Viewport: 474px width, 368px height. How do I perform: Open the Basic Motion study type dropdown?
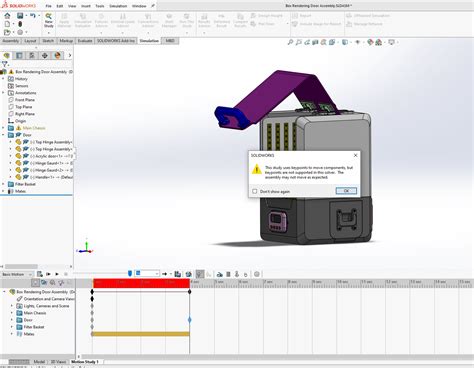coord(17,274)
